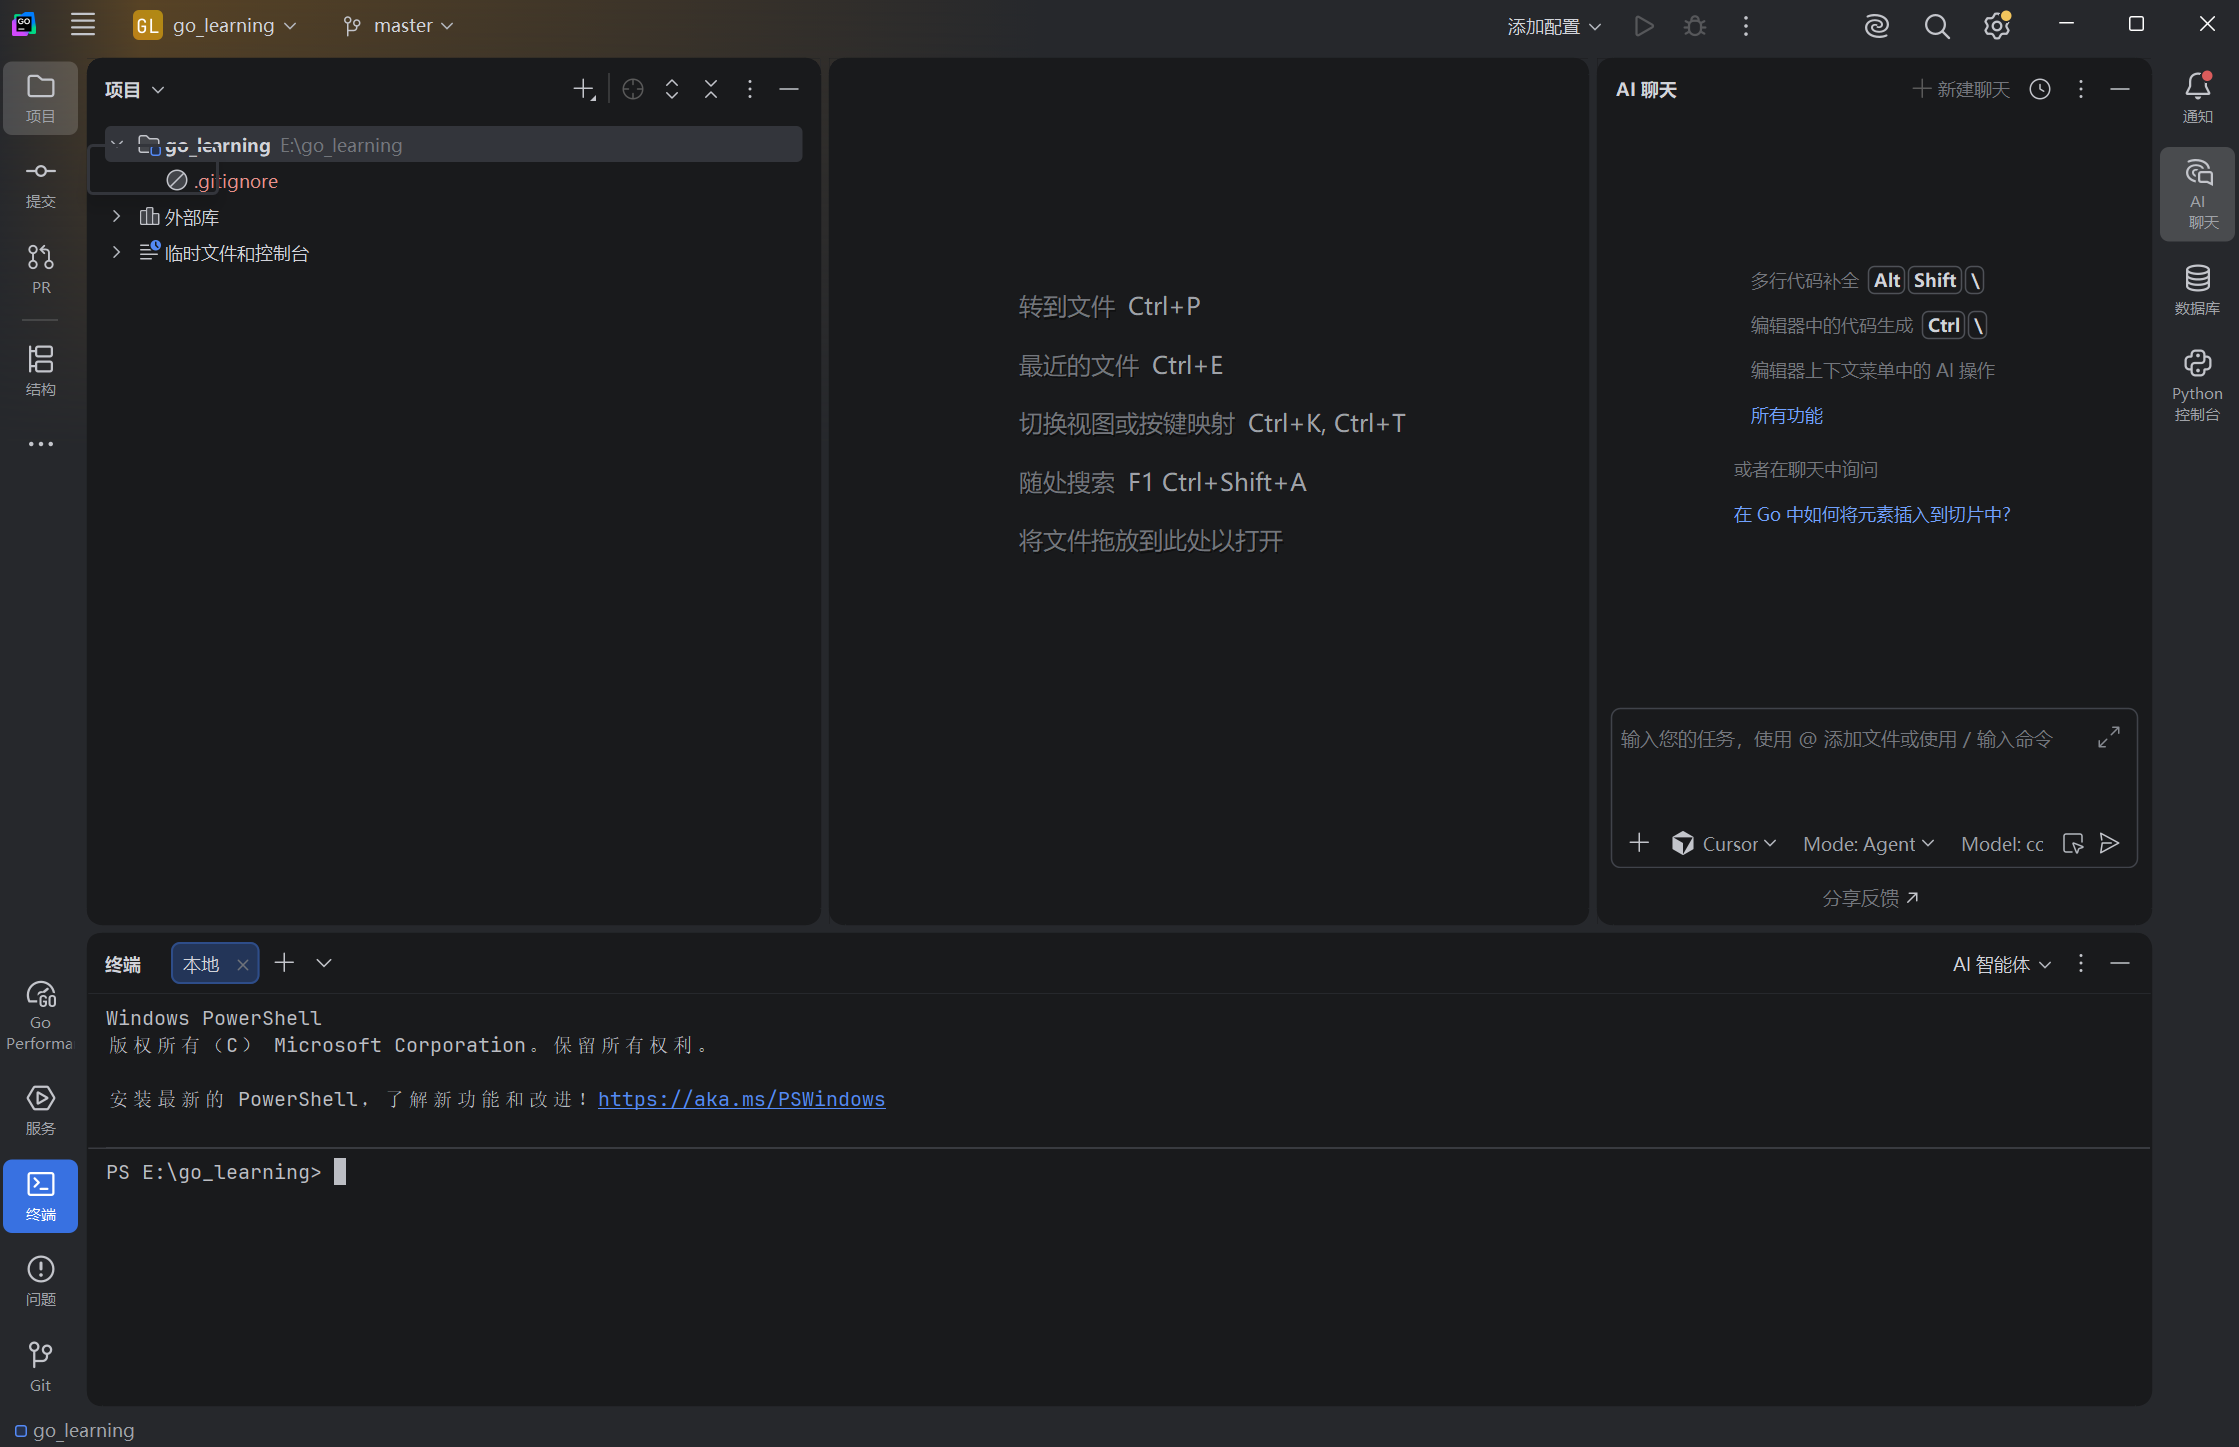
Task: Open the 提交 (Commit) tool window
Action: [x=41, y=185]
